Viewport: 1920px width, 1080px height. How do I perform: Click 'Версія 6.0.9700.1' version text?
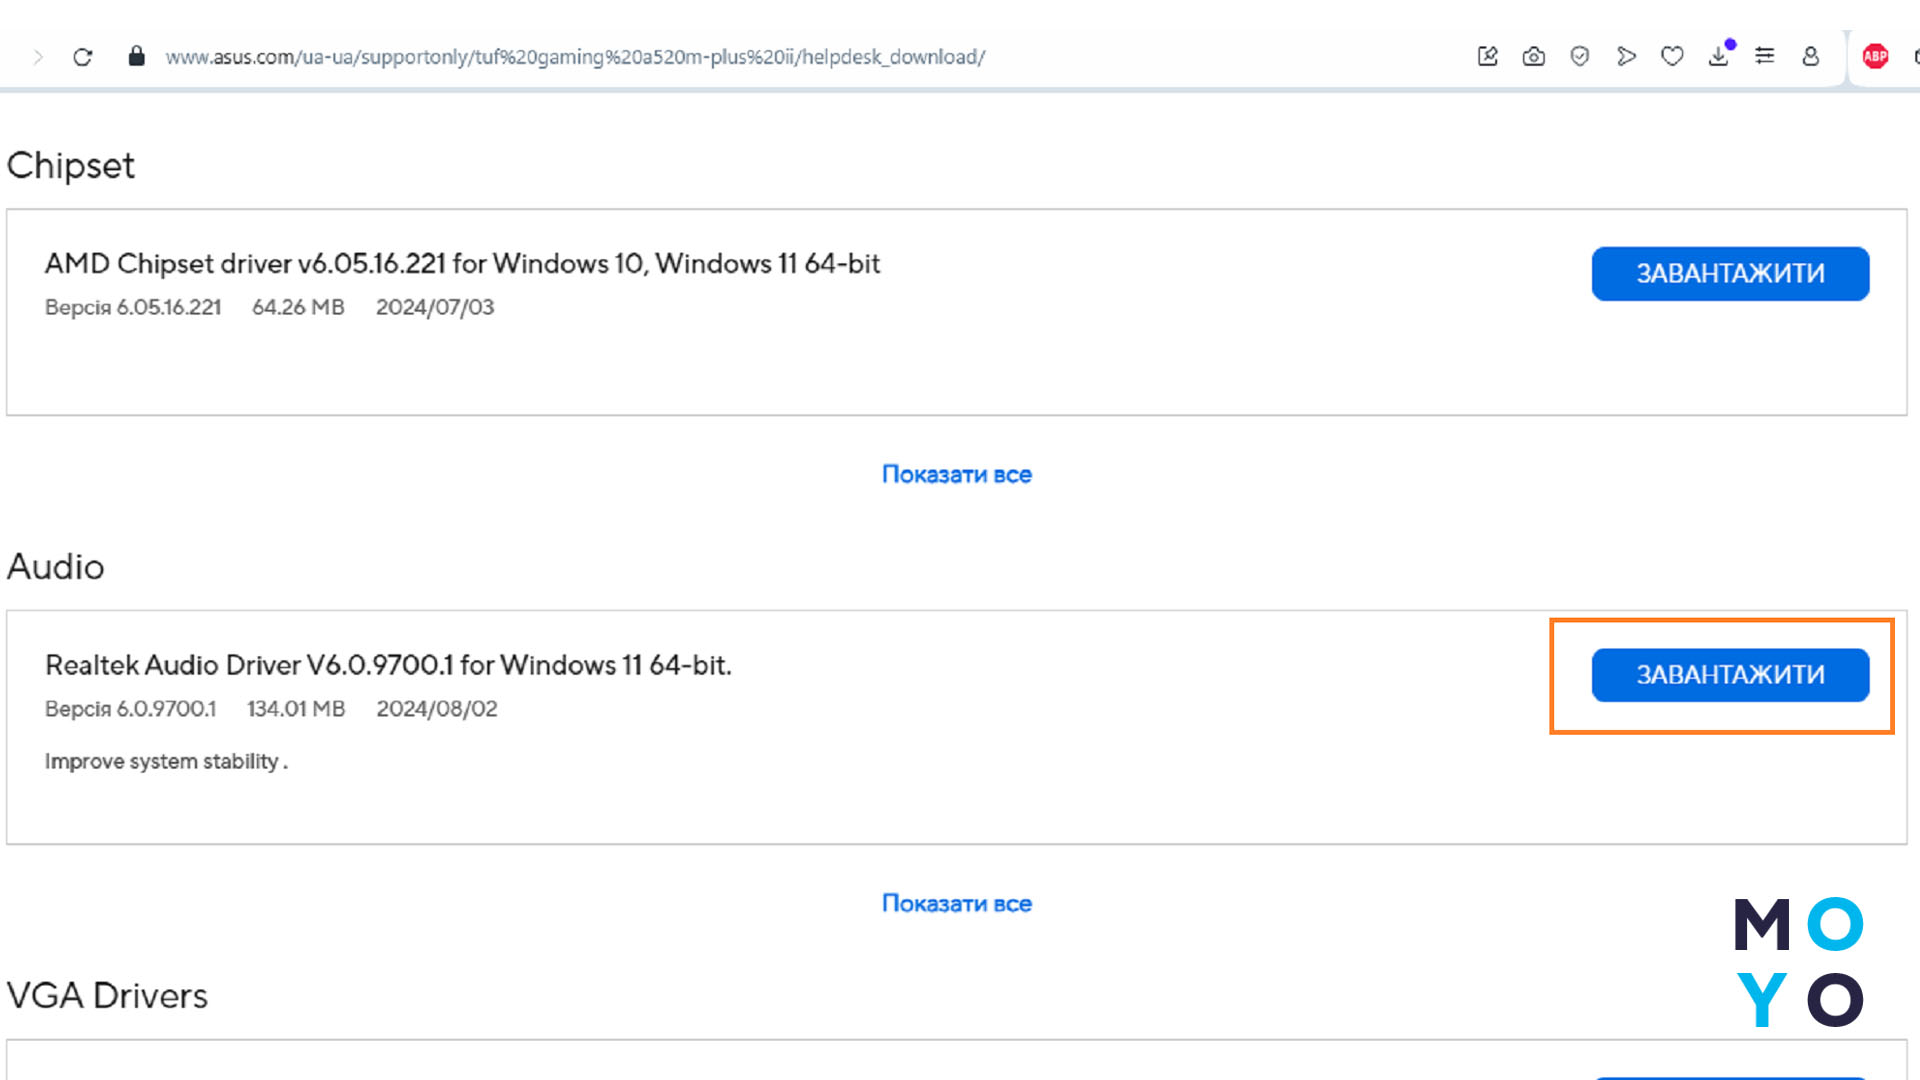click(x=130, y=709)
